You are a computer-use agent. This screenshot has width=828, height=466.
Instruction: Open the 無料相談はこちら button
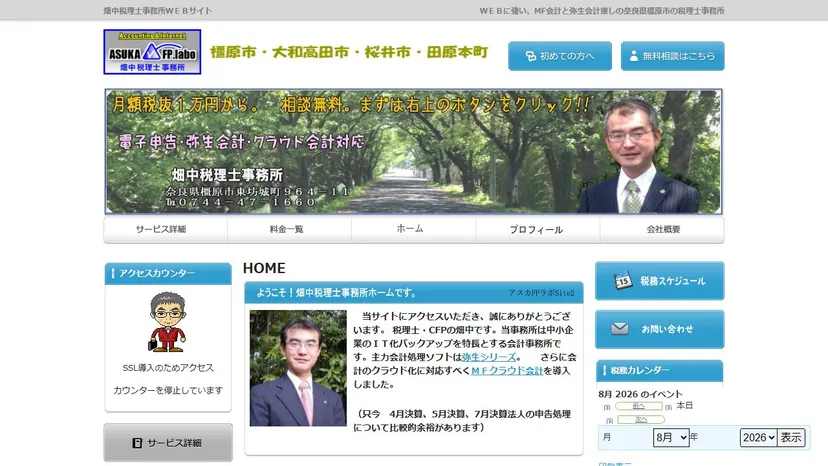(x=672, y=56)
